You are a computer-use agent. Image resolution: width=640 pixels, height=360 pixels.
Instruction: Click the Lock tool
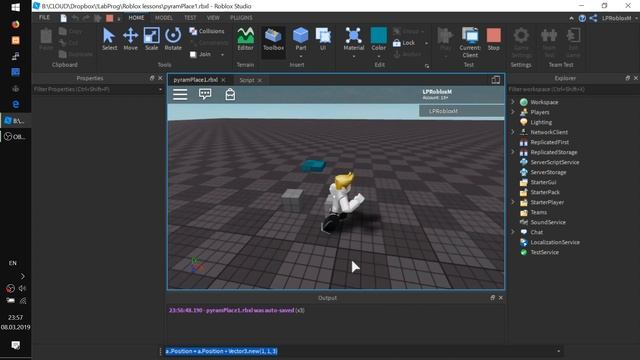404,43
